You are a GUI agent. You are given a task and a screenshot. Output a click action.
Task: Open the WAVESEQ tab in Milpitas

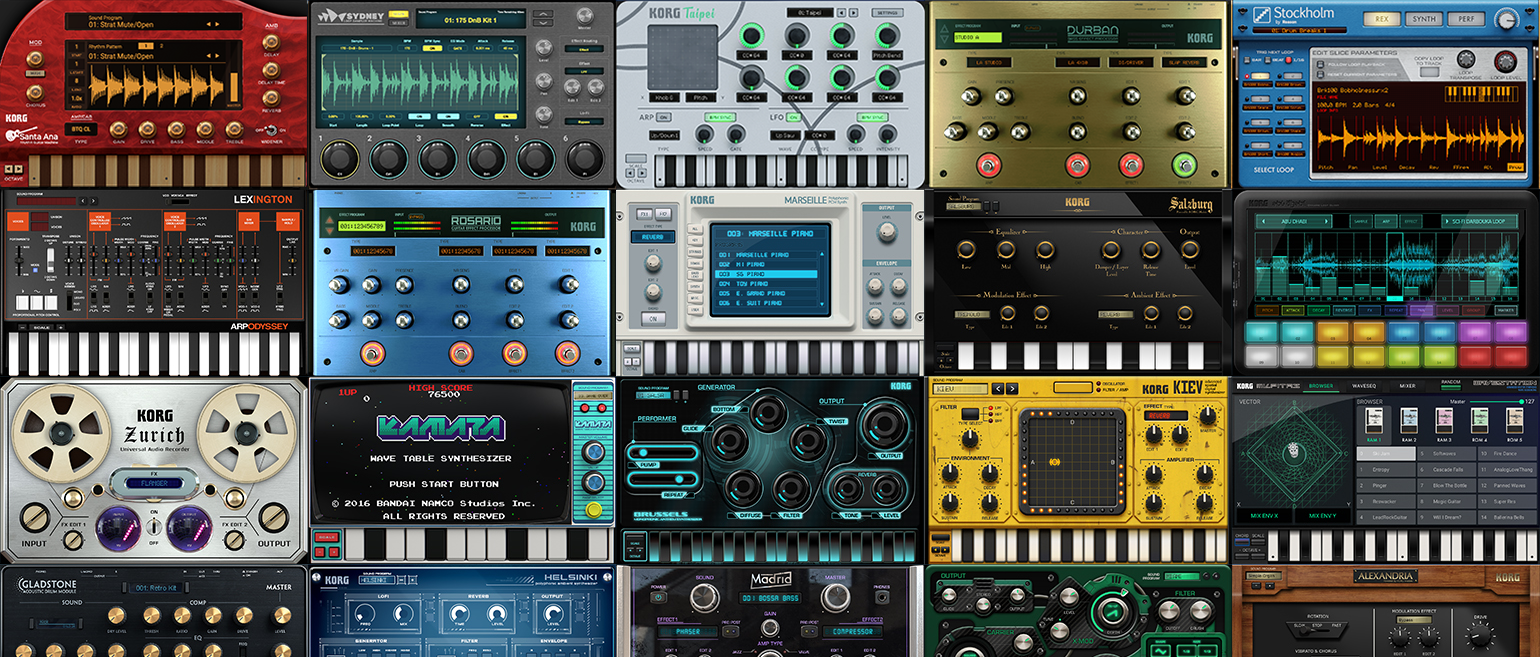(x=1364, y=385)
